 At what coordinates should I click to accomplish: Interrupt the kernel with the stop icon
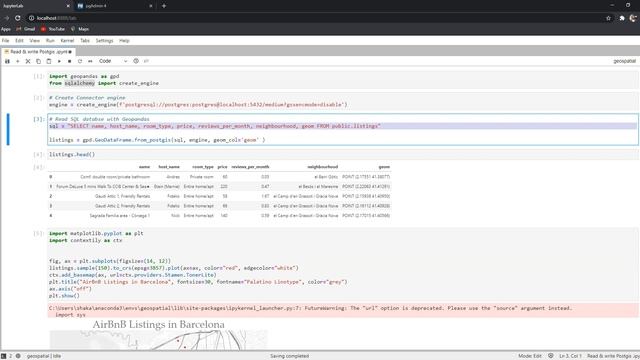tap(69, 61)
